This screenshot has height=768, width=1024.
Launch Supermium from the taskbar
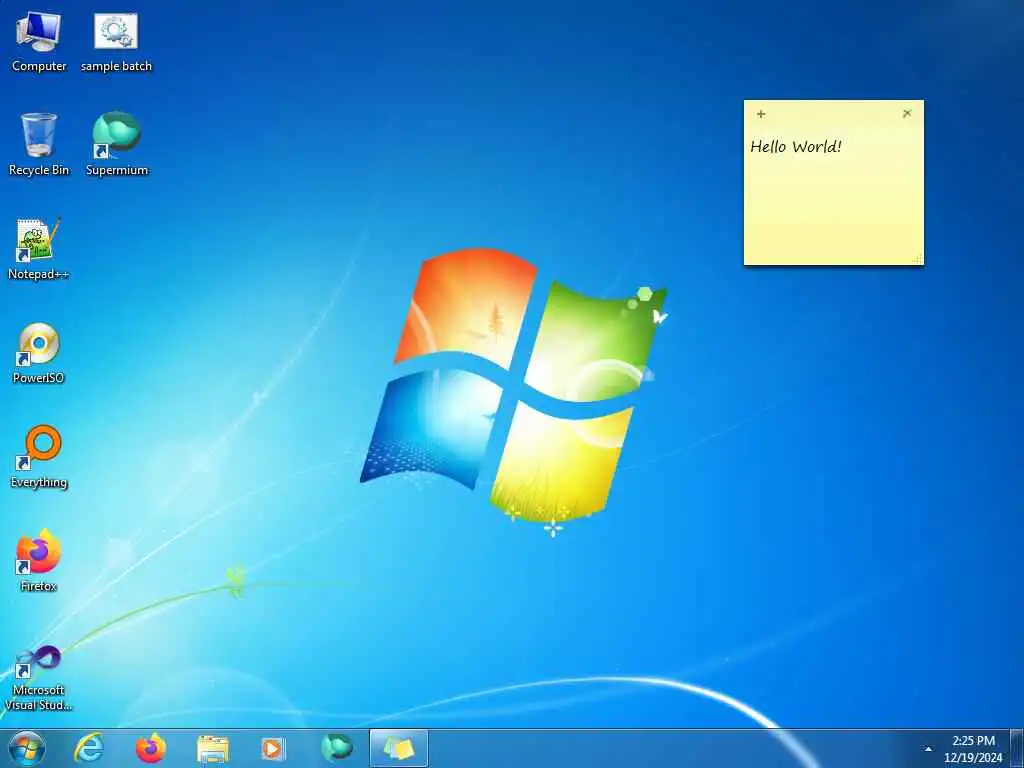tap(336, 748)
